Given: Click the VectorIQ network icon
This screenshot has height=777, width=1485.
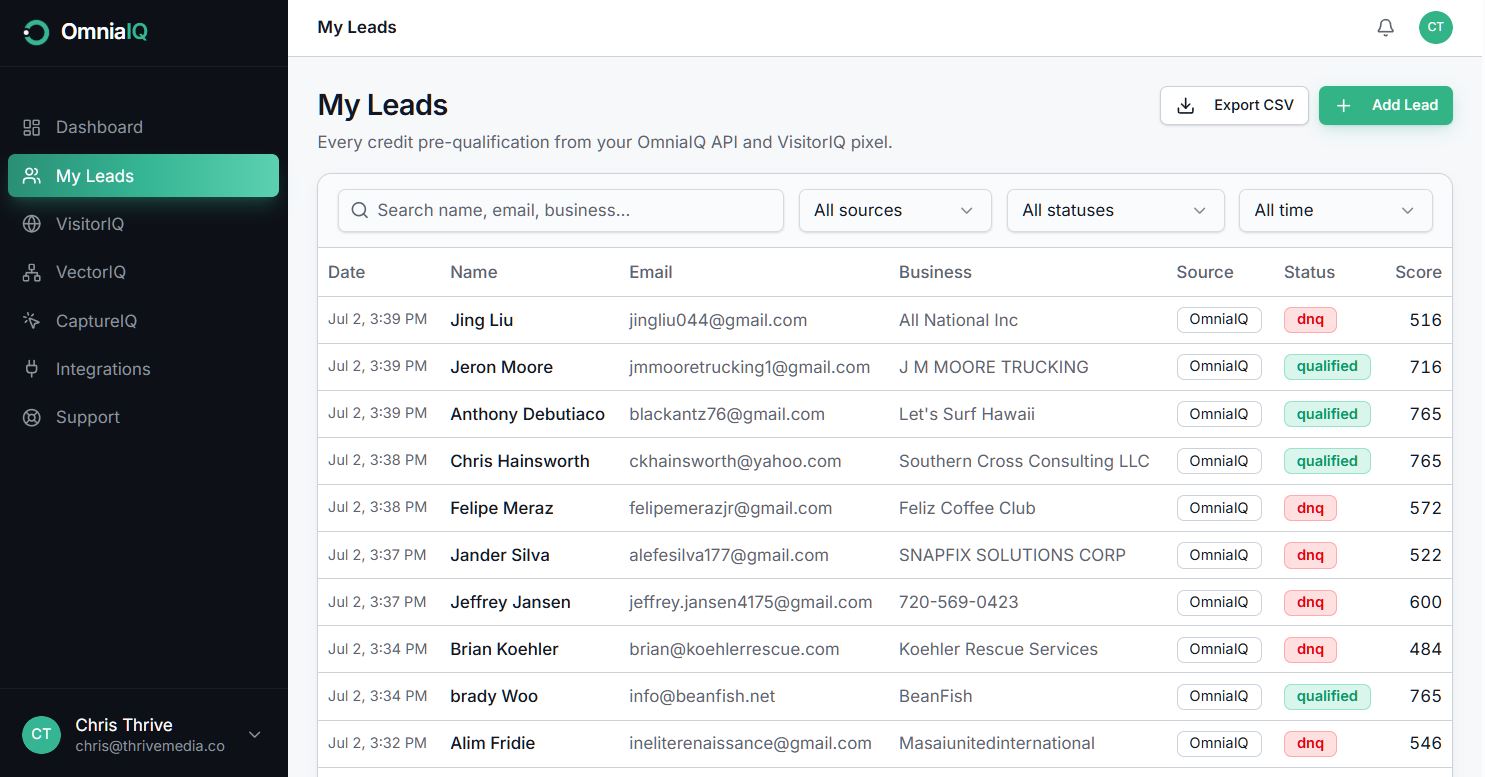Looking at the screenshot, I should pos(32,272).
